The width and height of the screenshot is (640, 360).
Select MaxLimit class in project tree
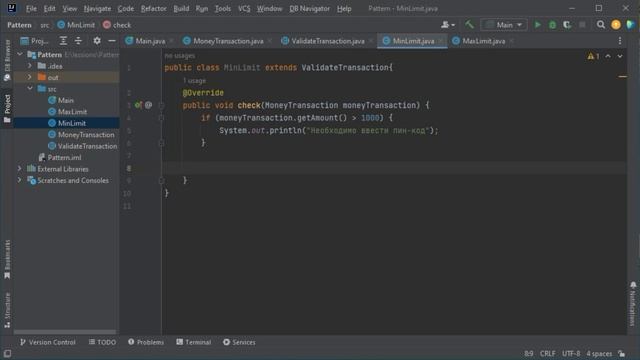pos(72,111)
